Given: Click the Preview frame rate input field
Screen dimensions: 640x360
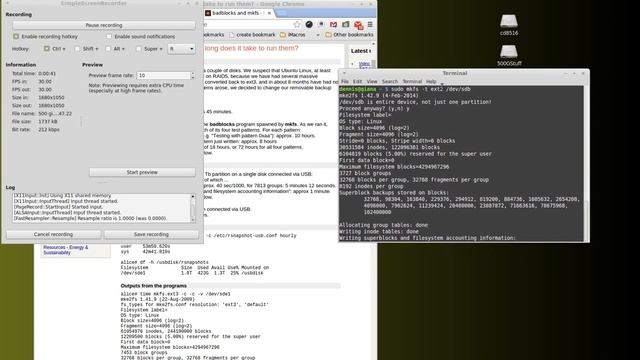Looking at the screenshot, I should click(x=164, y=76).
